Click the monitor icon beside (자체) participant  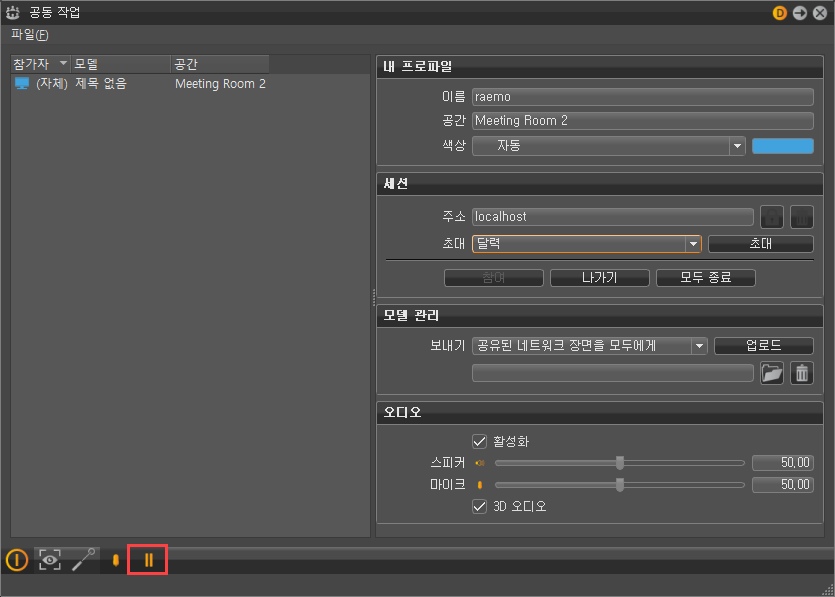pyautogui.click(x=22, y=84)
